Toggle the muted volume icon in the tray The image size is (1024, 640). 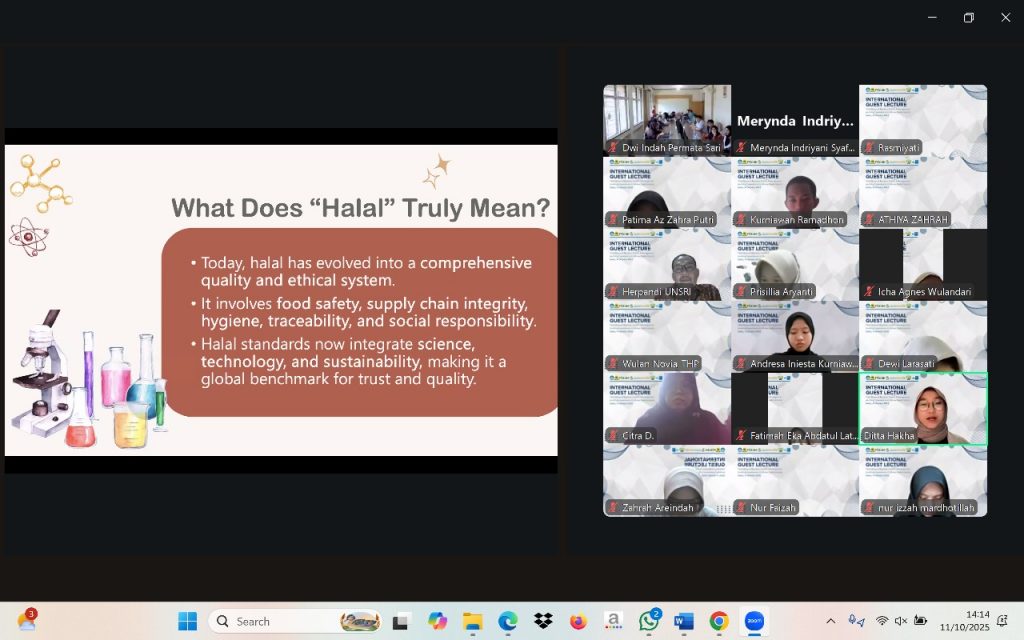(901, 621)
